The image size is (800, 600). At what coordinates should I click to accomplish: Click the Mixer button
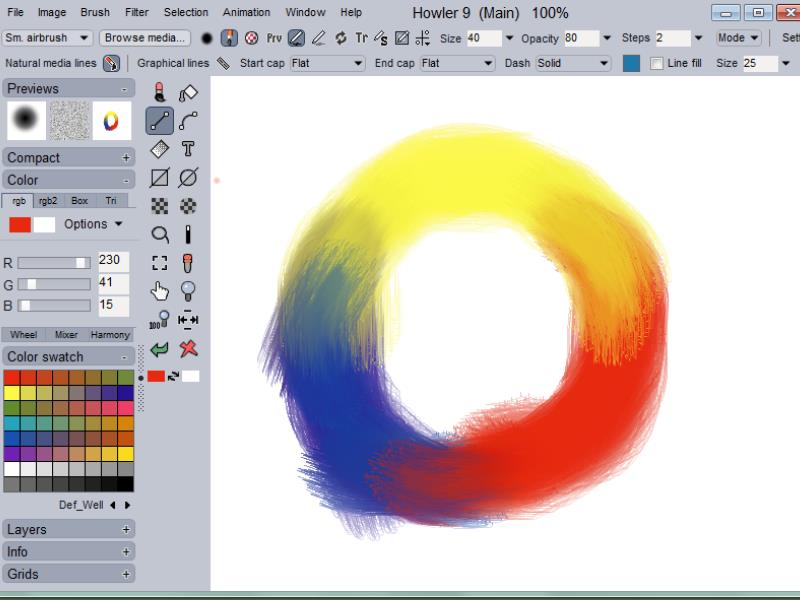[x=66, y=335]
